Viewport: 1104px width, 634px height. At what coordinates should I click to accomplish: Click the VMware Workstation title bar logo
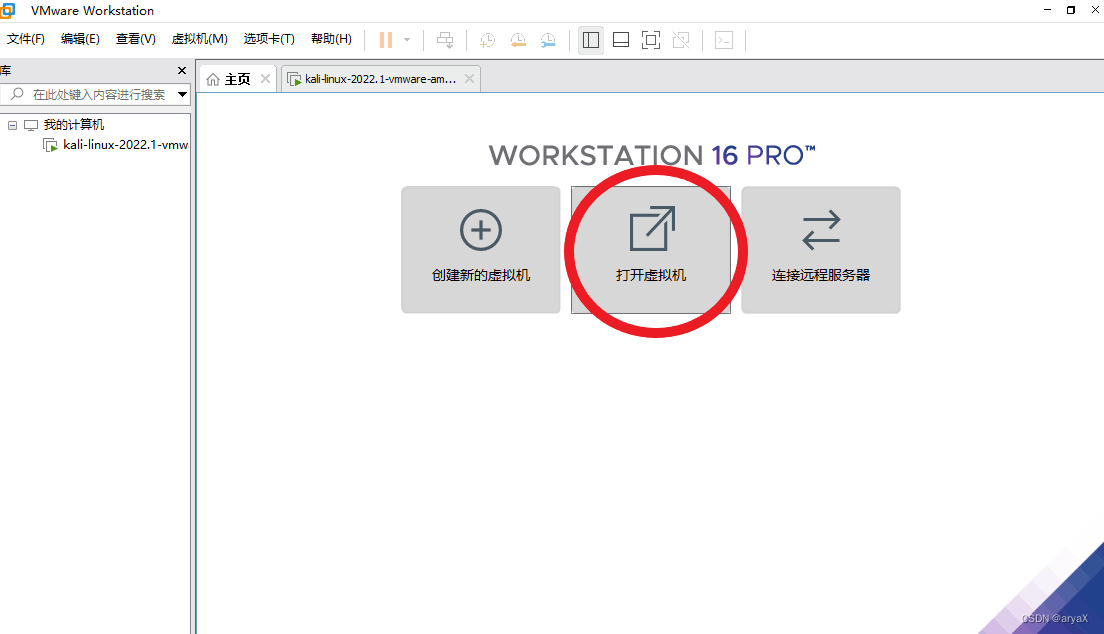pyautogui.click(x=7, y=11)
